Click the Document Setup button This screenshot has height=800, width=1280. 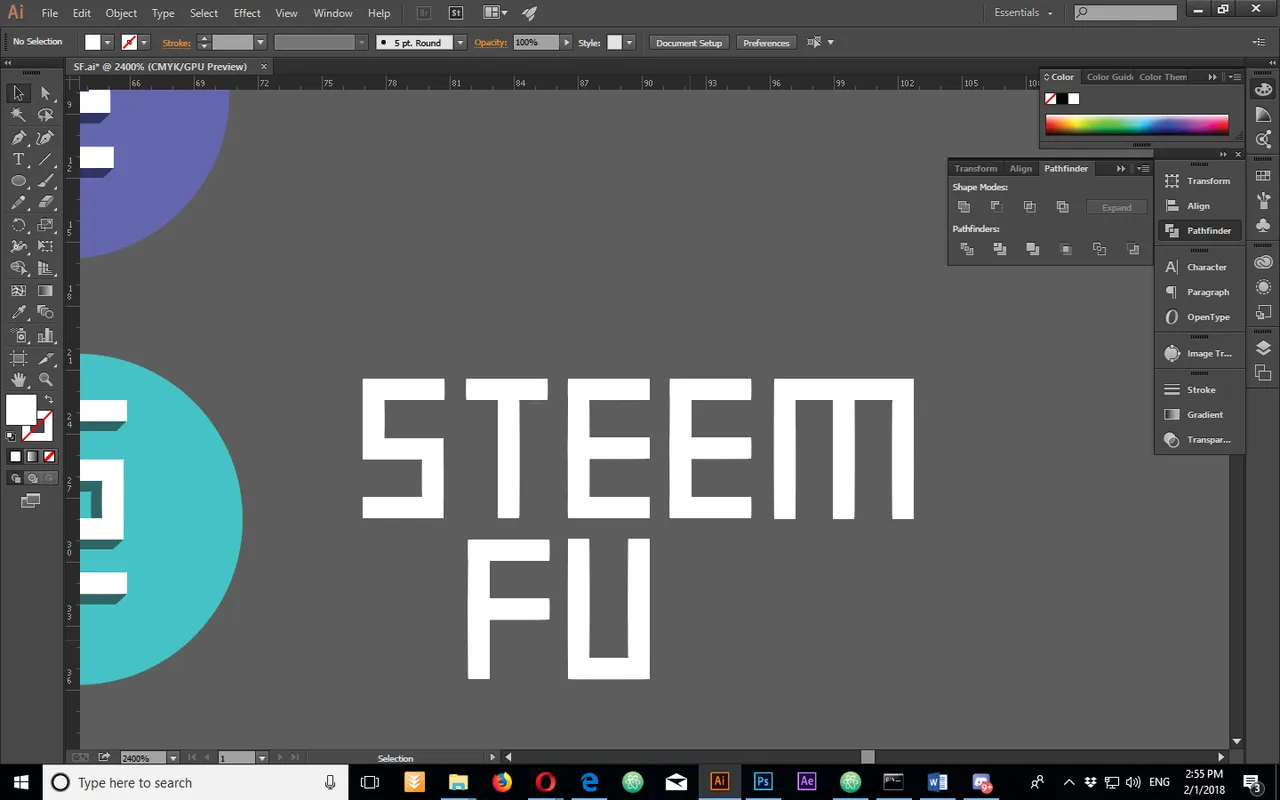pyautogui.click(x=689, y=43)
